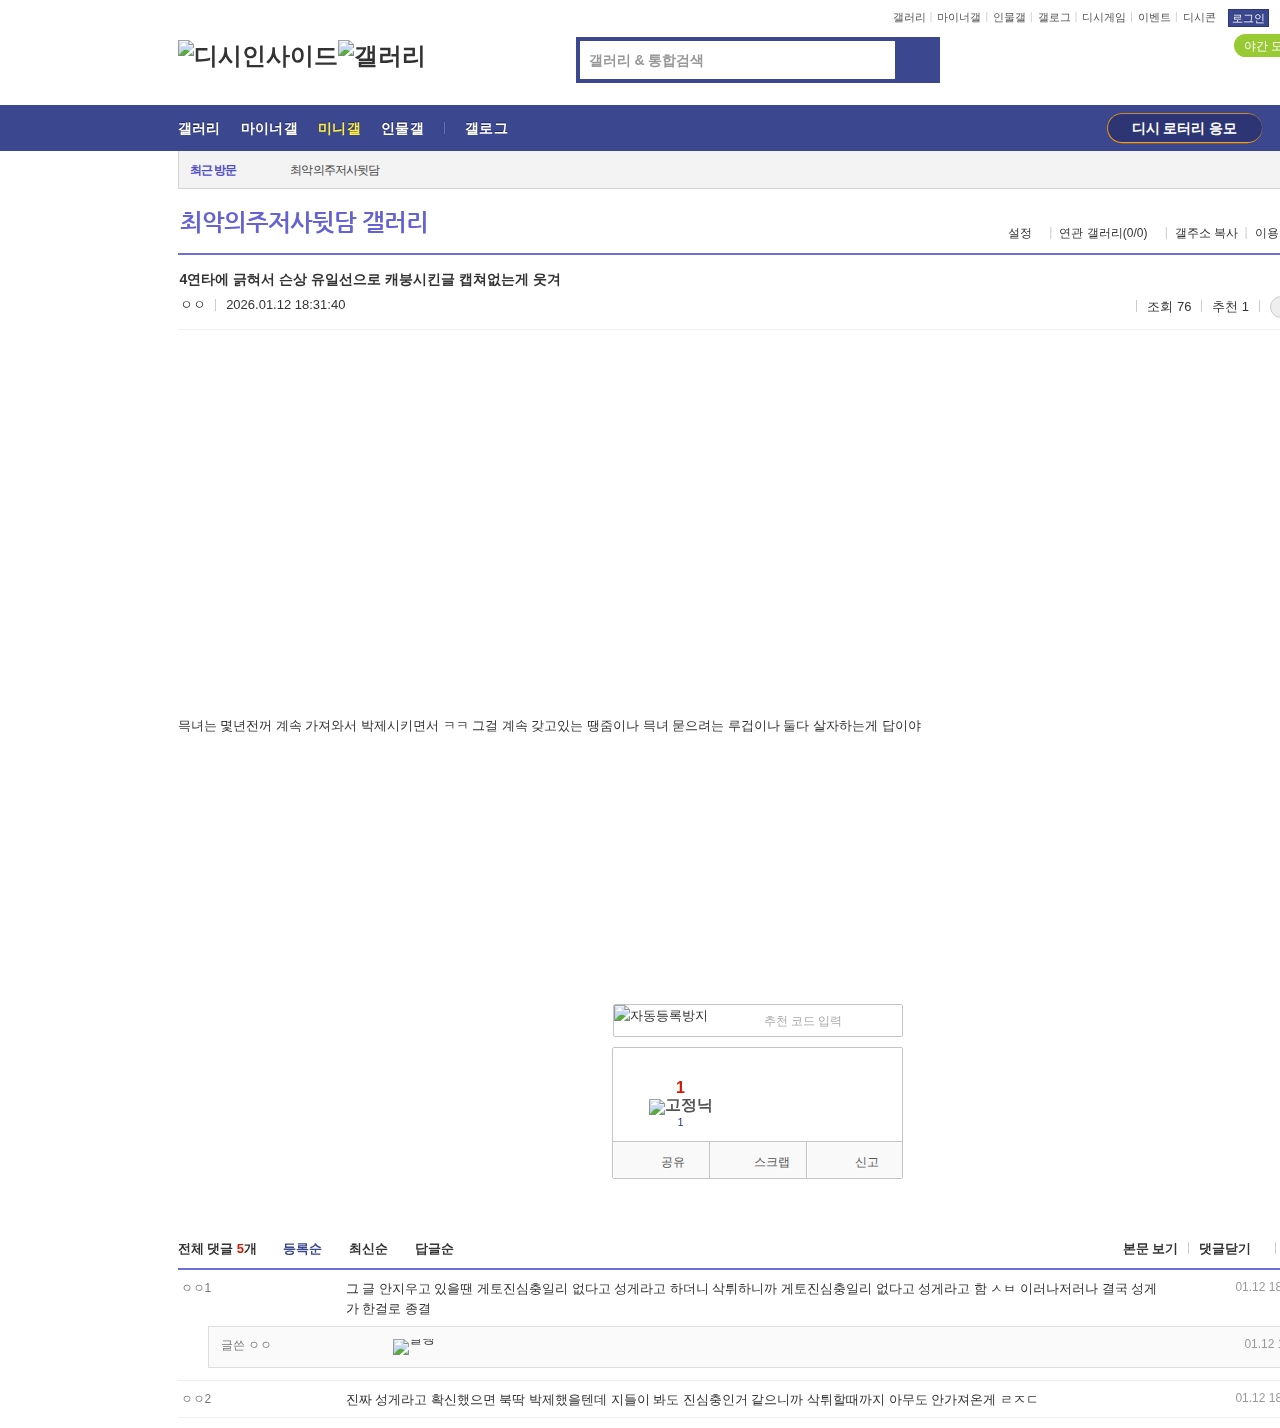Sort comments by 최신순
Screen dimensions: 1280x1428
[368, 1249]
